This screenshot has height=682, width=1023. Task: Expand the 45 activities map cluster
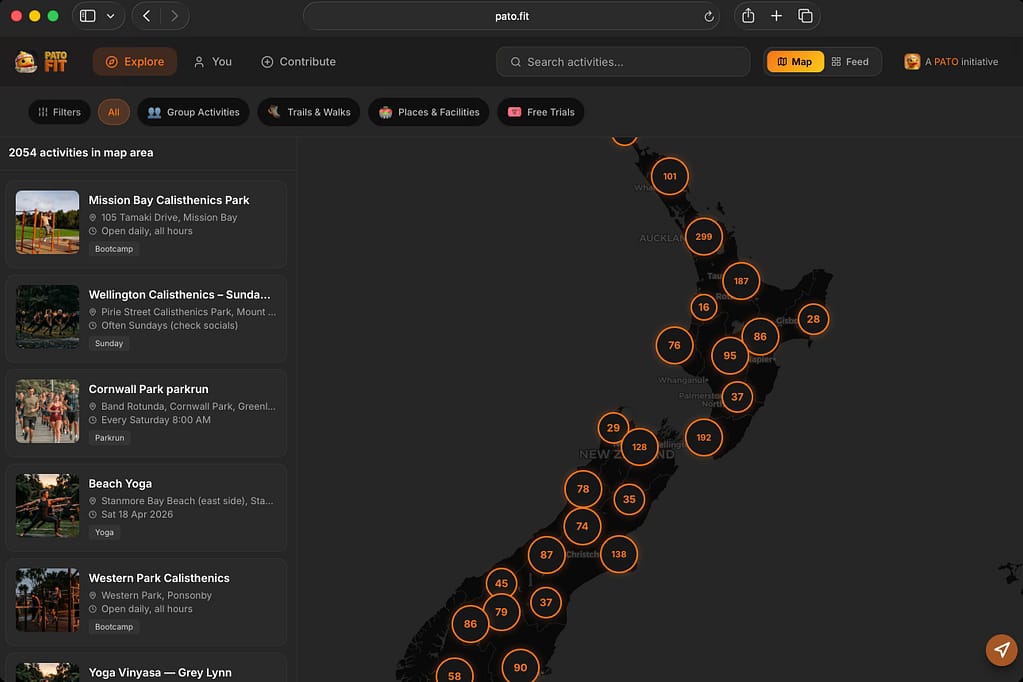coord(501,583)
